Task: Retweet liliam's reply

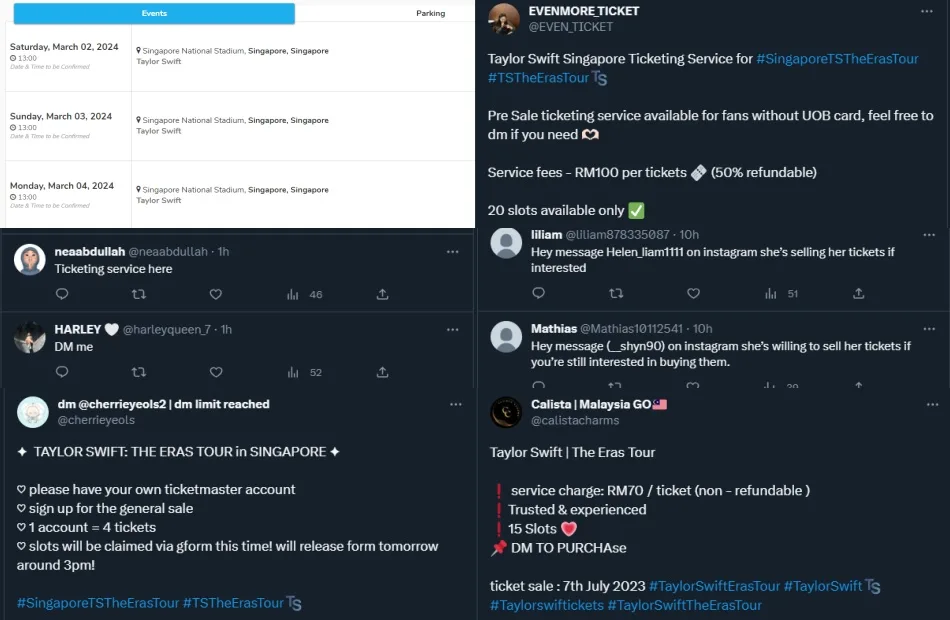Action: click(x=616, y=294)
